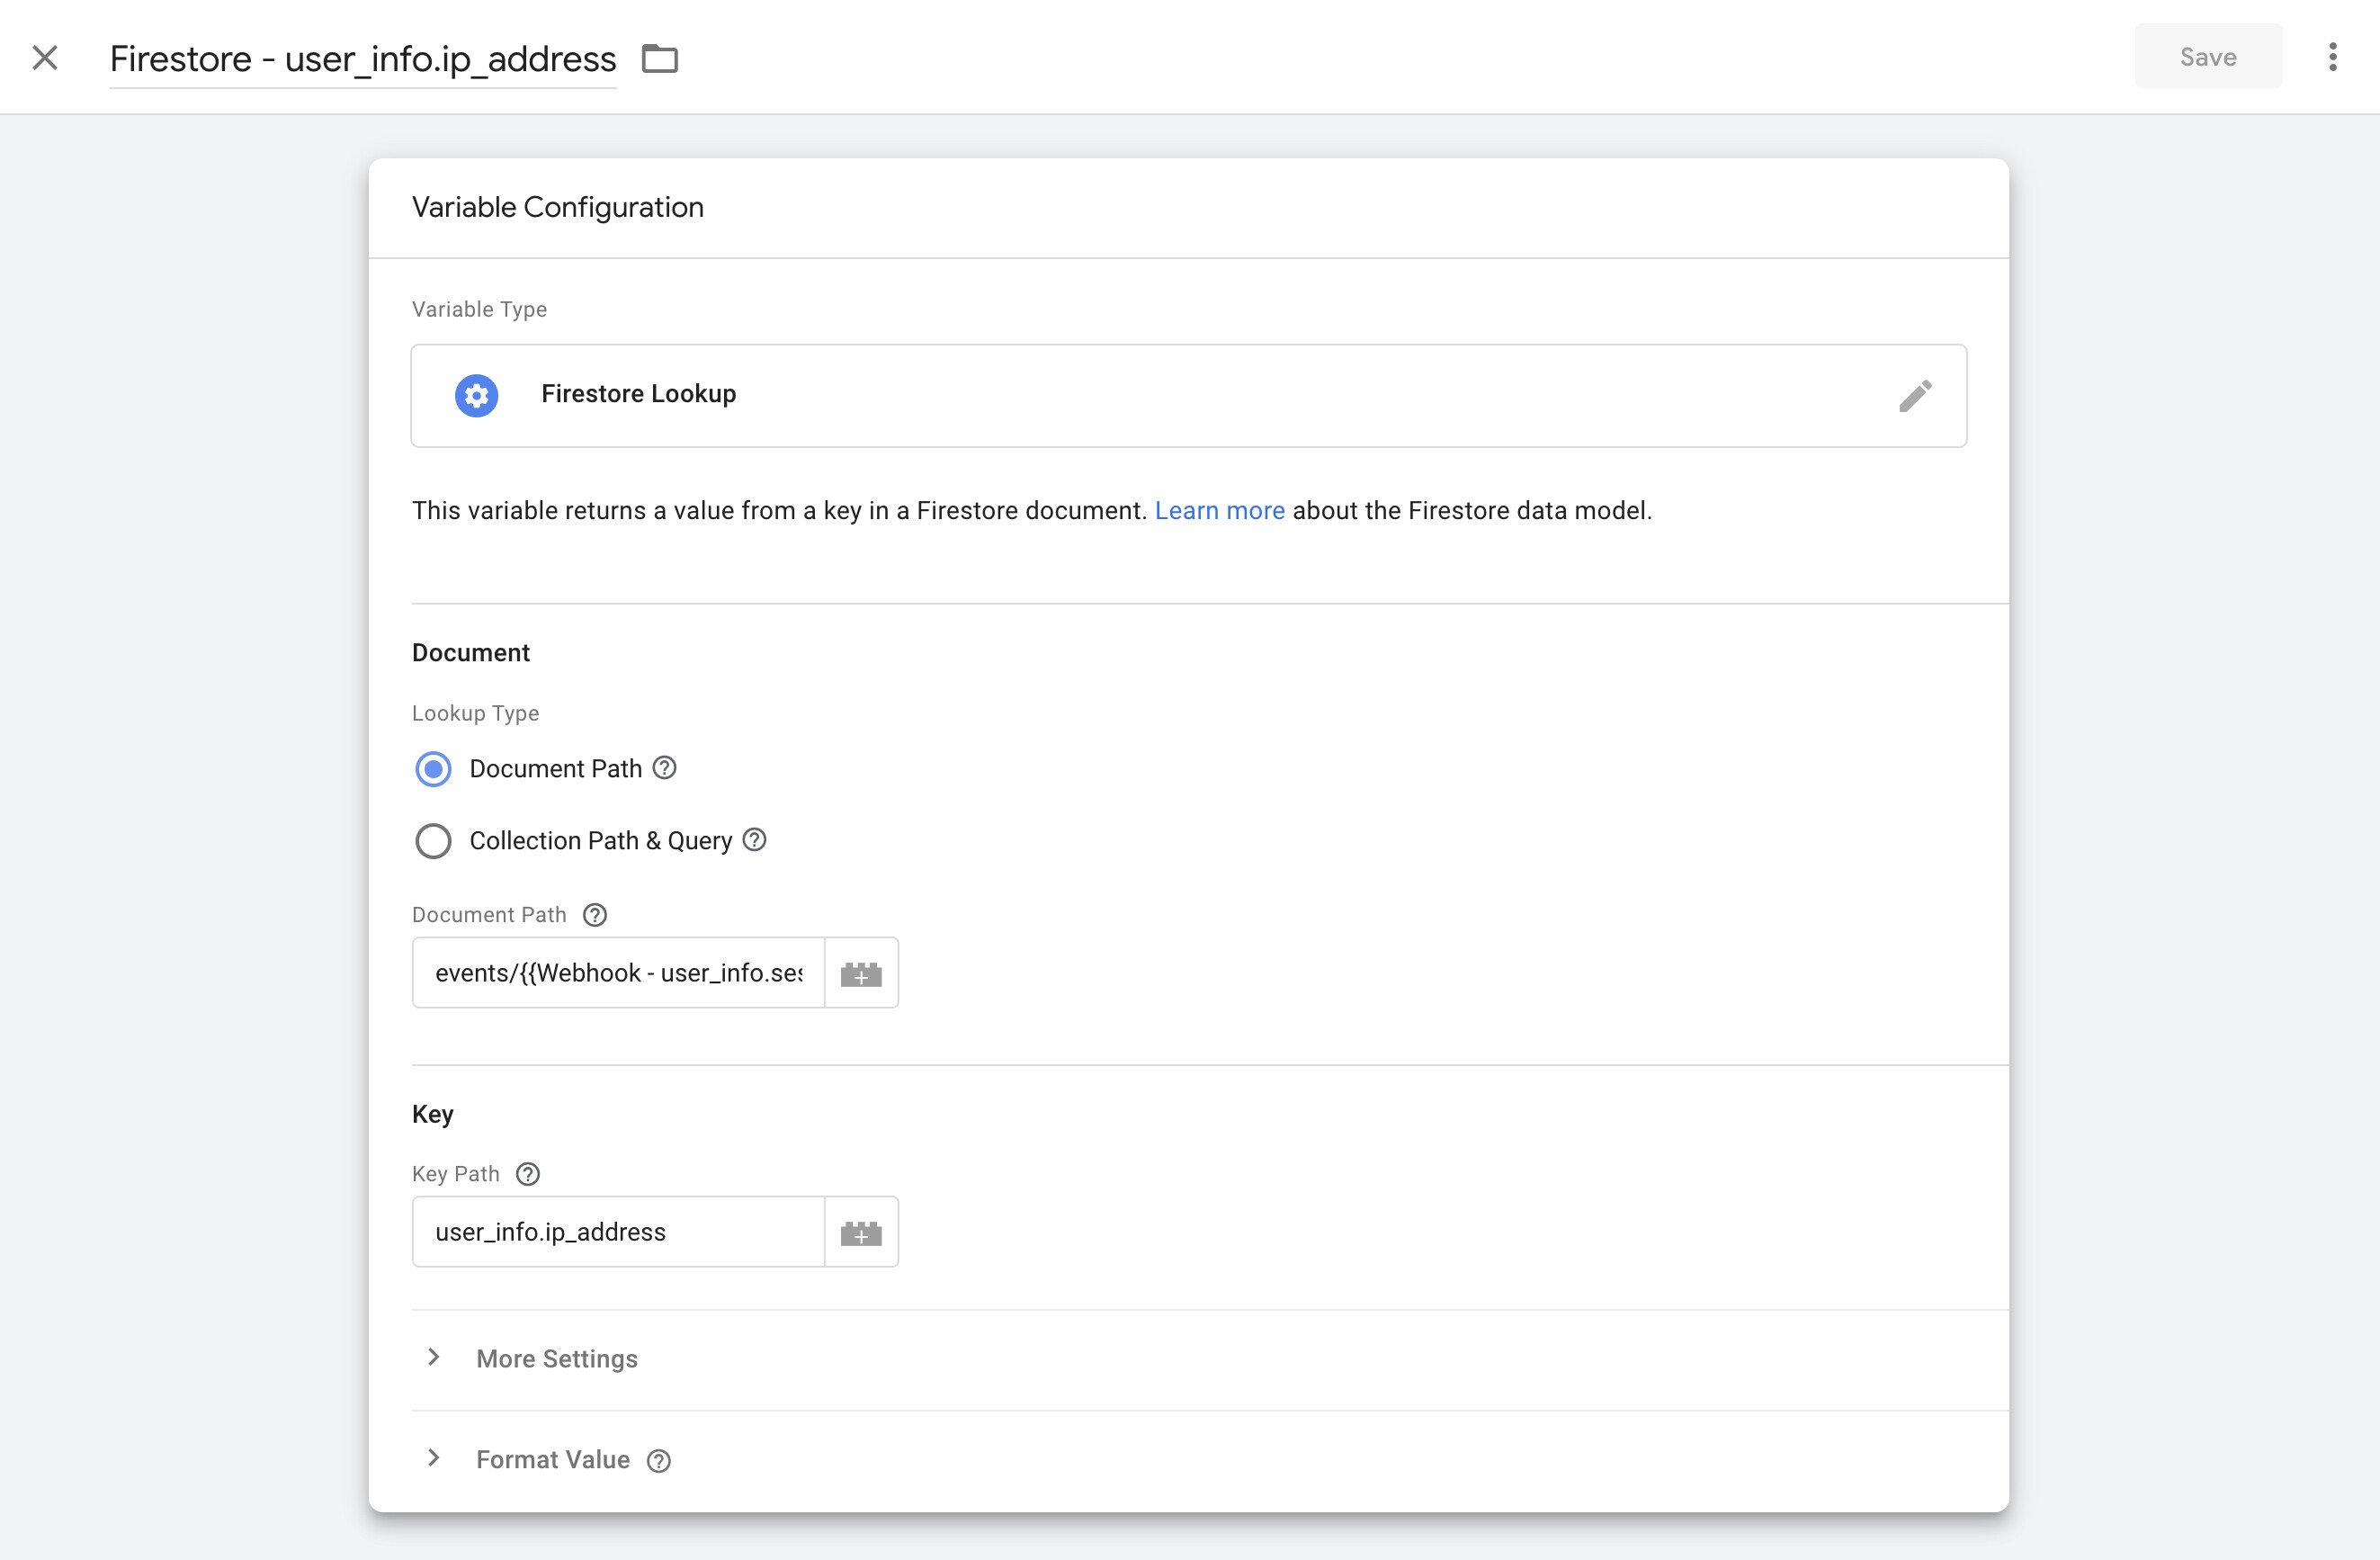Click the Lookup Type label
Screen dimensions: 2380x1560
(x=475, y=713)
